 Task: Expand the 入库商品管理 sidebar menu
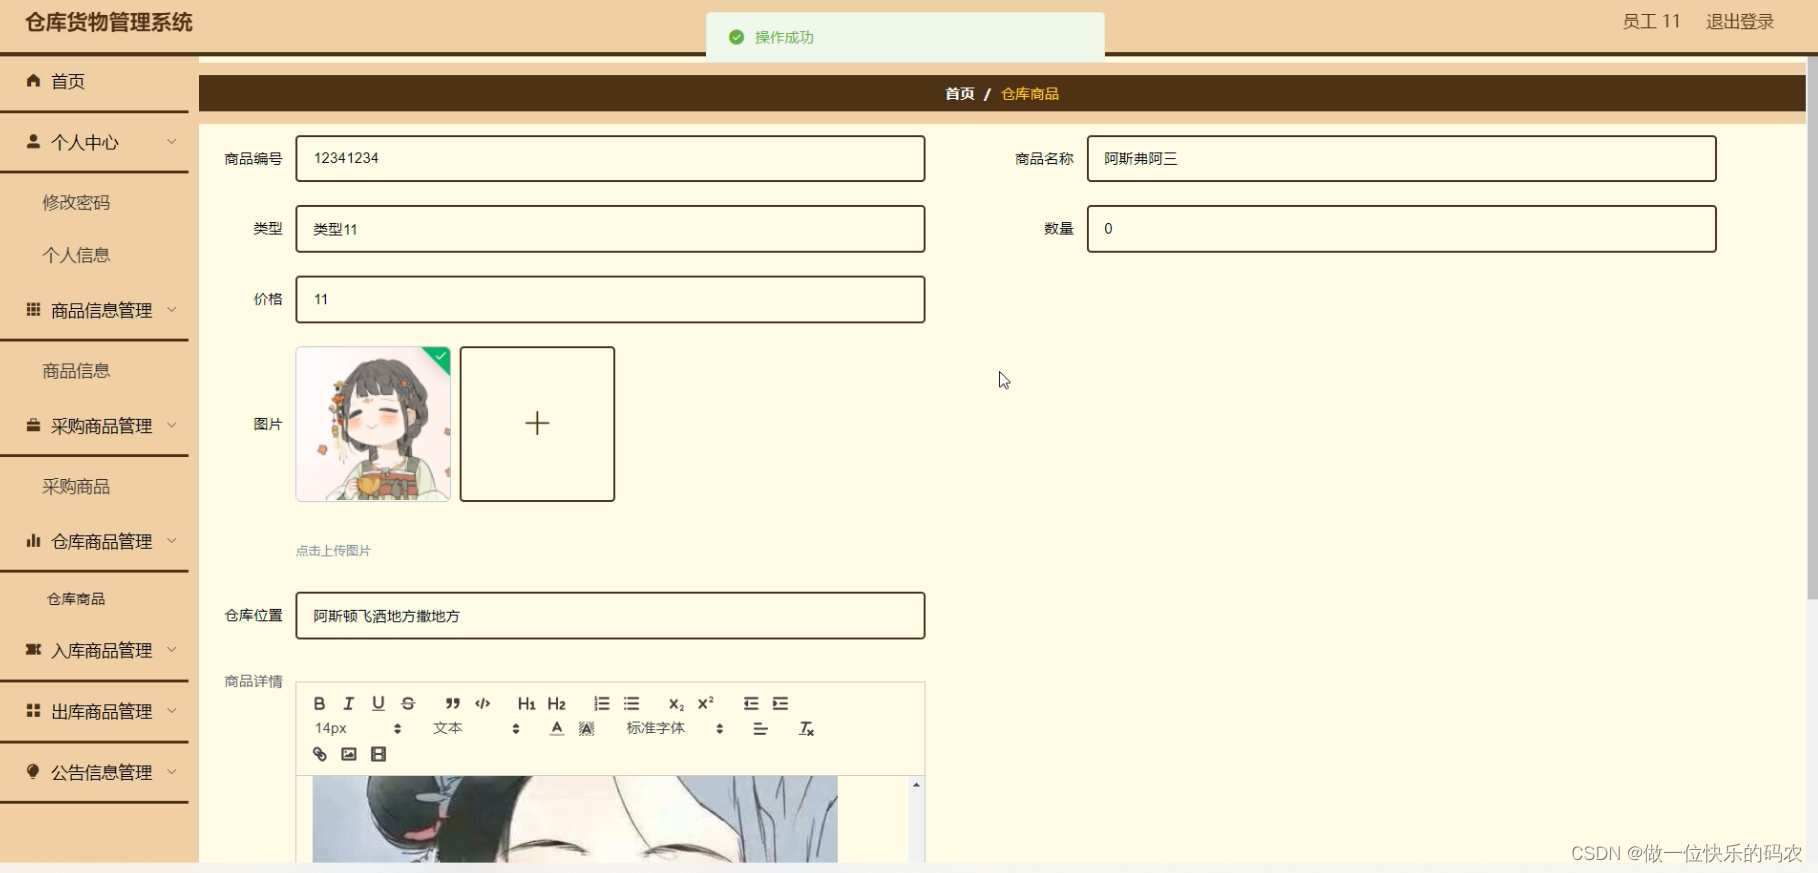coord(94,651)
